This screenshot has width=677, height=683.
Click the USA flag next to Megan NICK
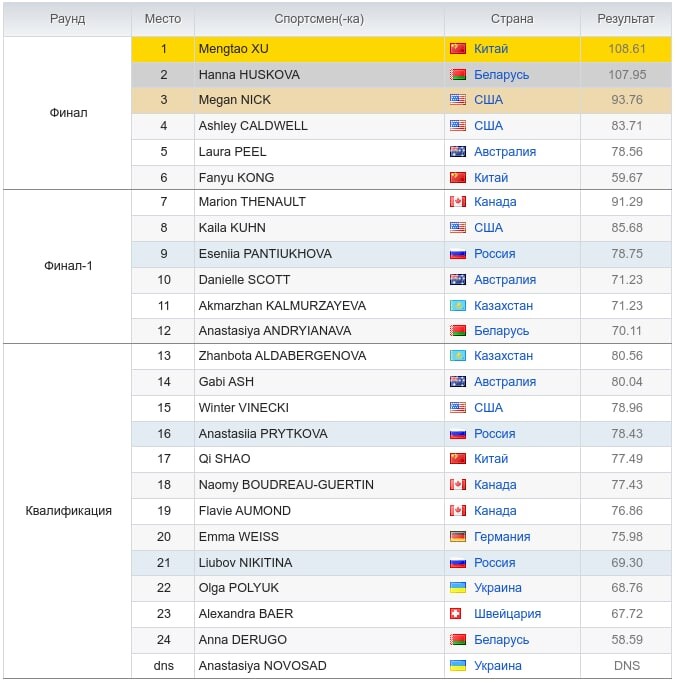click(x=458, y=100)
